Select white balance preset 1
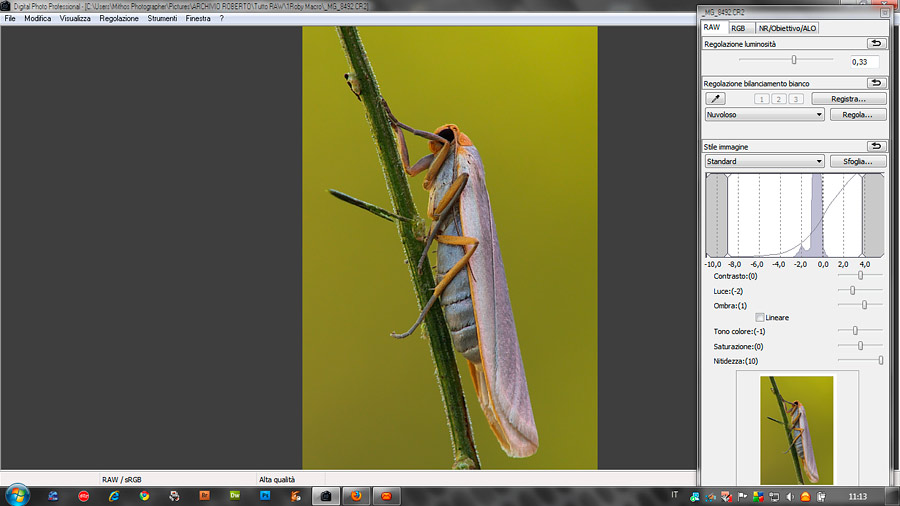 coord(762,99)
